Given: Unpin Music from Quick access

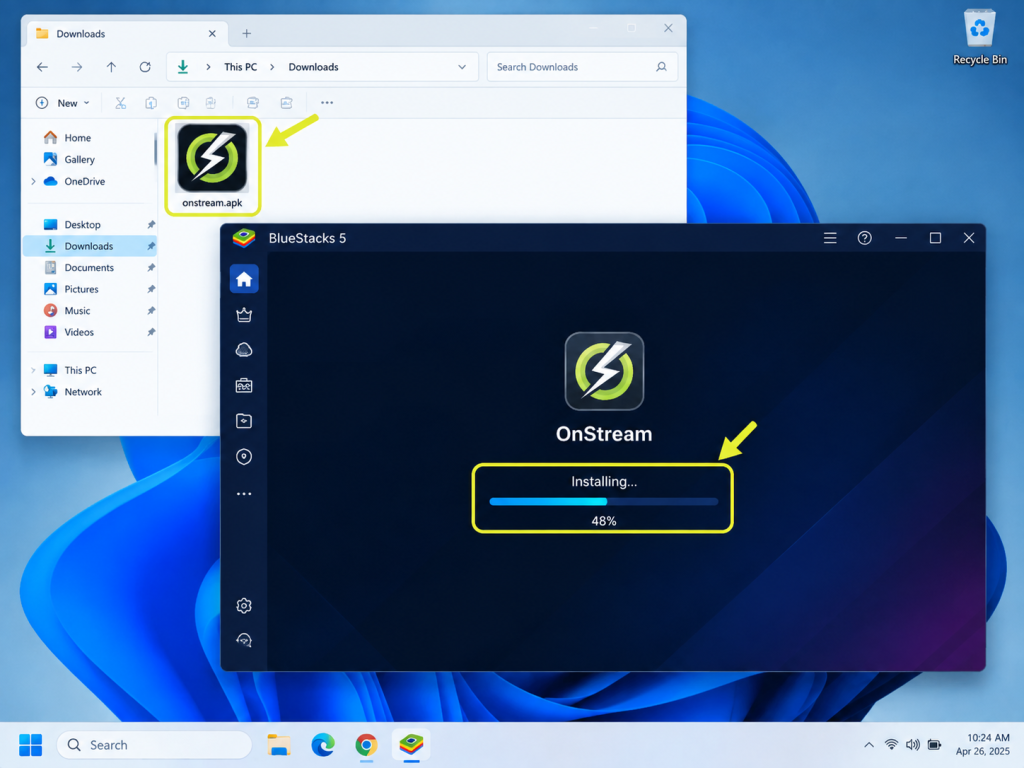Looking at the screenshot, I should click(151, 311).
